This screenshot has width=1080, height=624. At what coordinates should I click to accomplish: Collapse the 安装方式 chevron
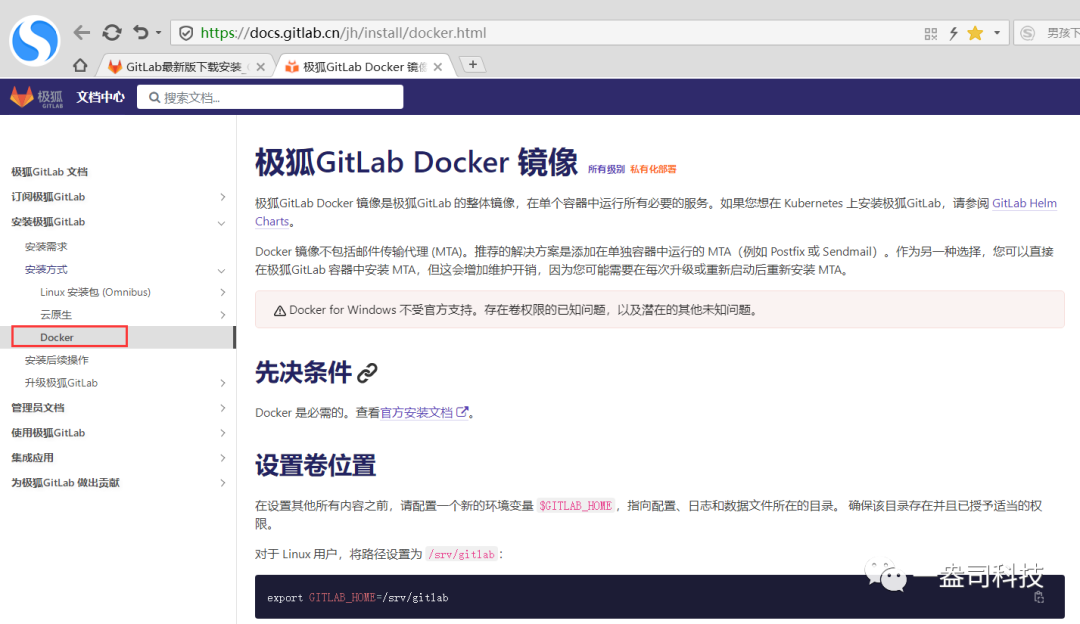(221, 271)
